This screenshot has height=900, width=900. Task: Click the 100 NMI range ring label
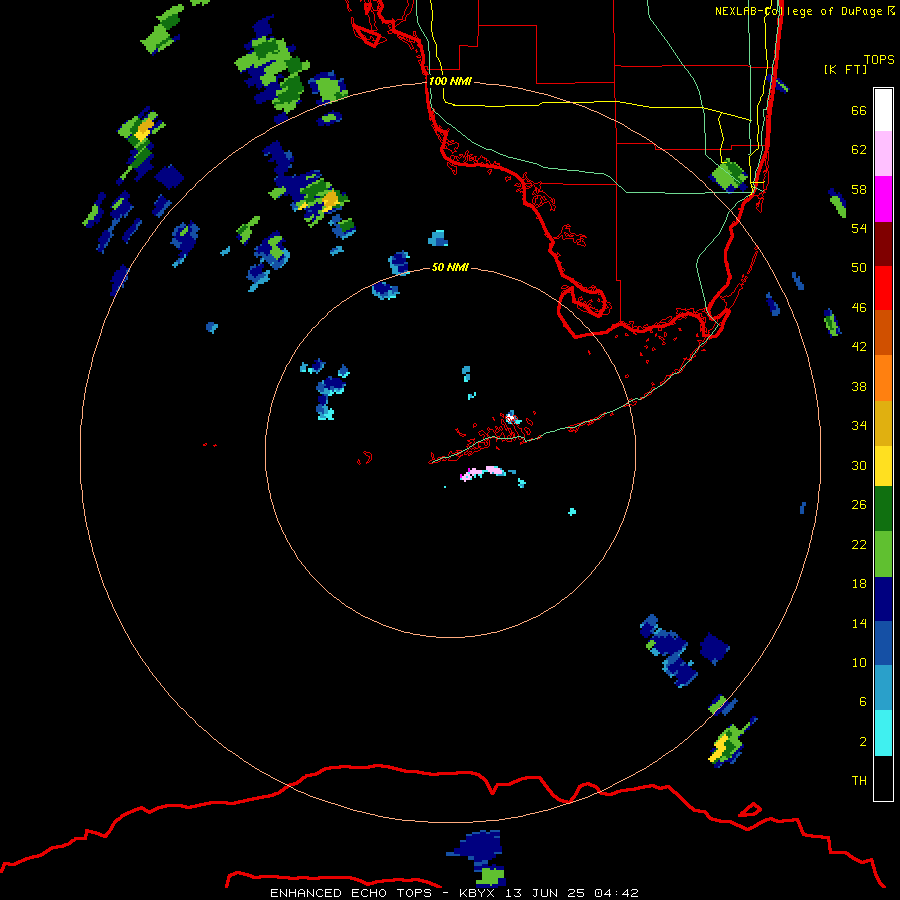(450, 82)
